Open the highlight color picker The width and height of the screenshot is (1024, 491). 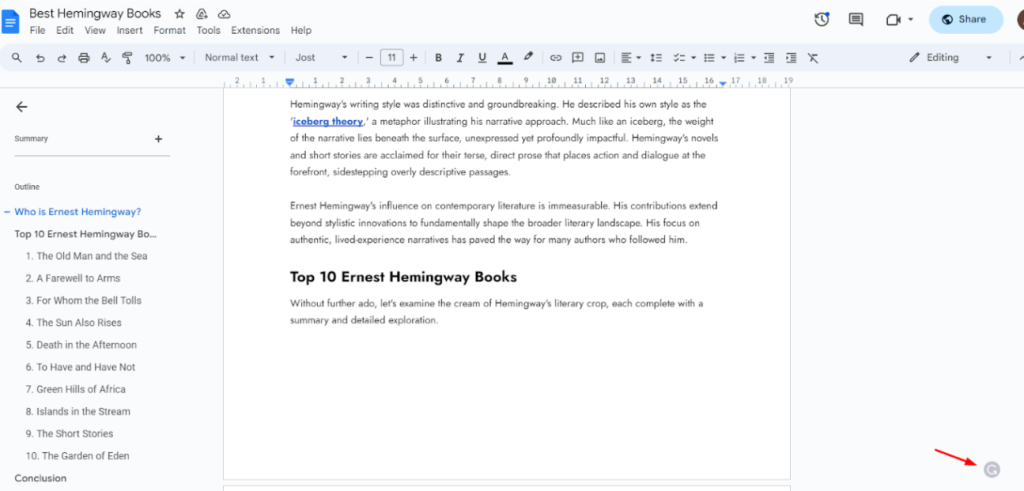[528, 57]
